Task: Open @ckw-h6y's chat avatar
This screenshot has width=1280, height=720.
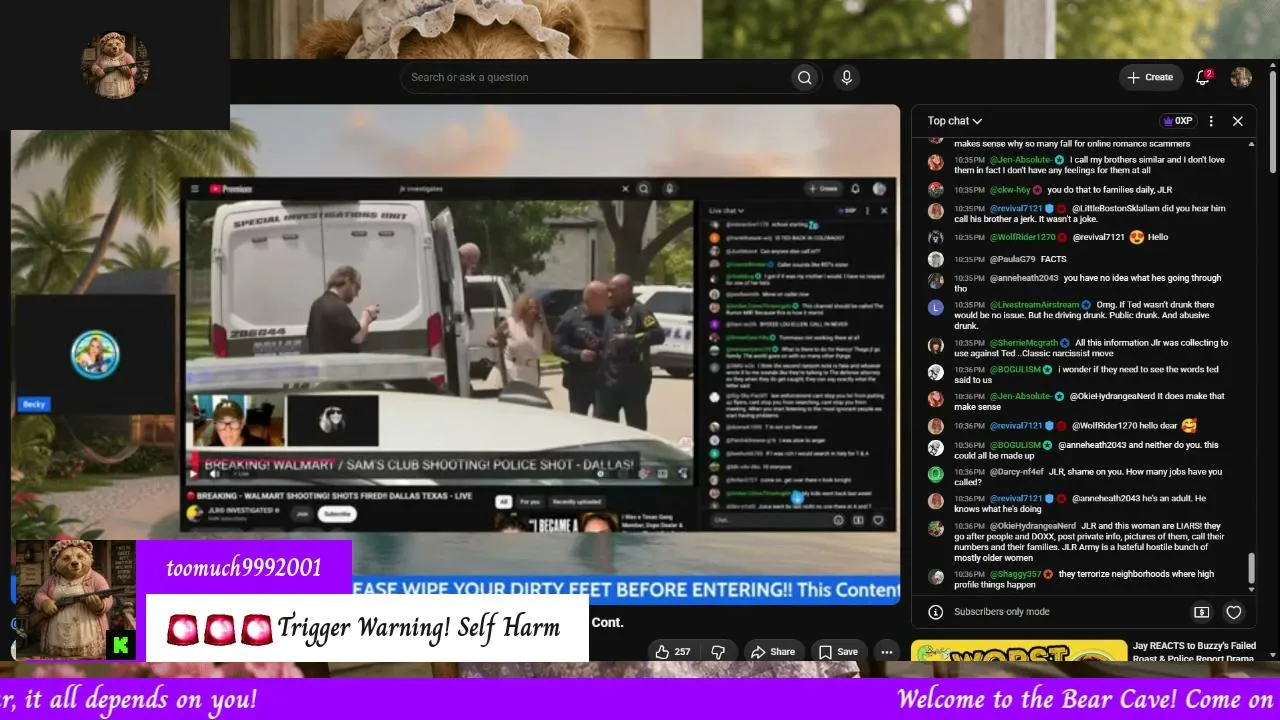Action: click(x=935, y=189)
